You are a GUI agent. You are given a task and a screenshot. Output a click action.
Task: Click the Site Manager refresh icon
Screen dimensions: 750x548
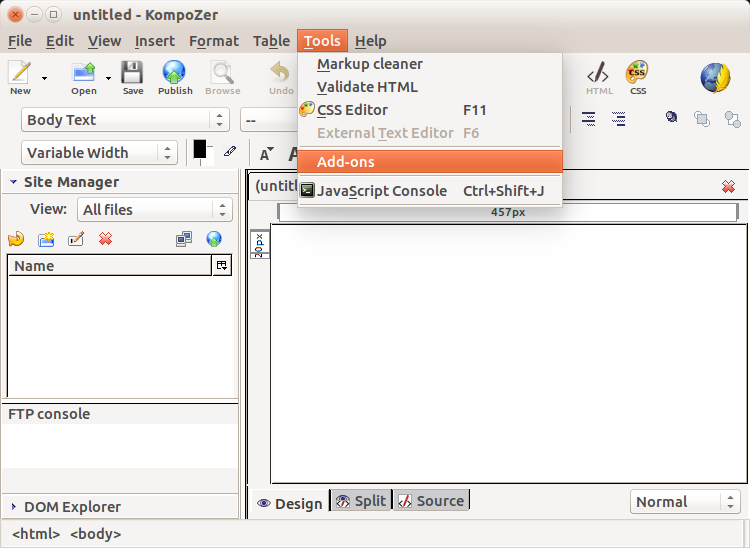click(16, 239)
